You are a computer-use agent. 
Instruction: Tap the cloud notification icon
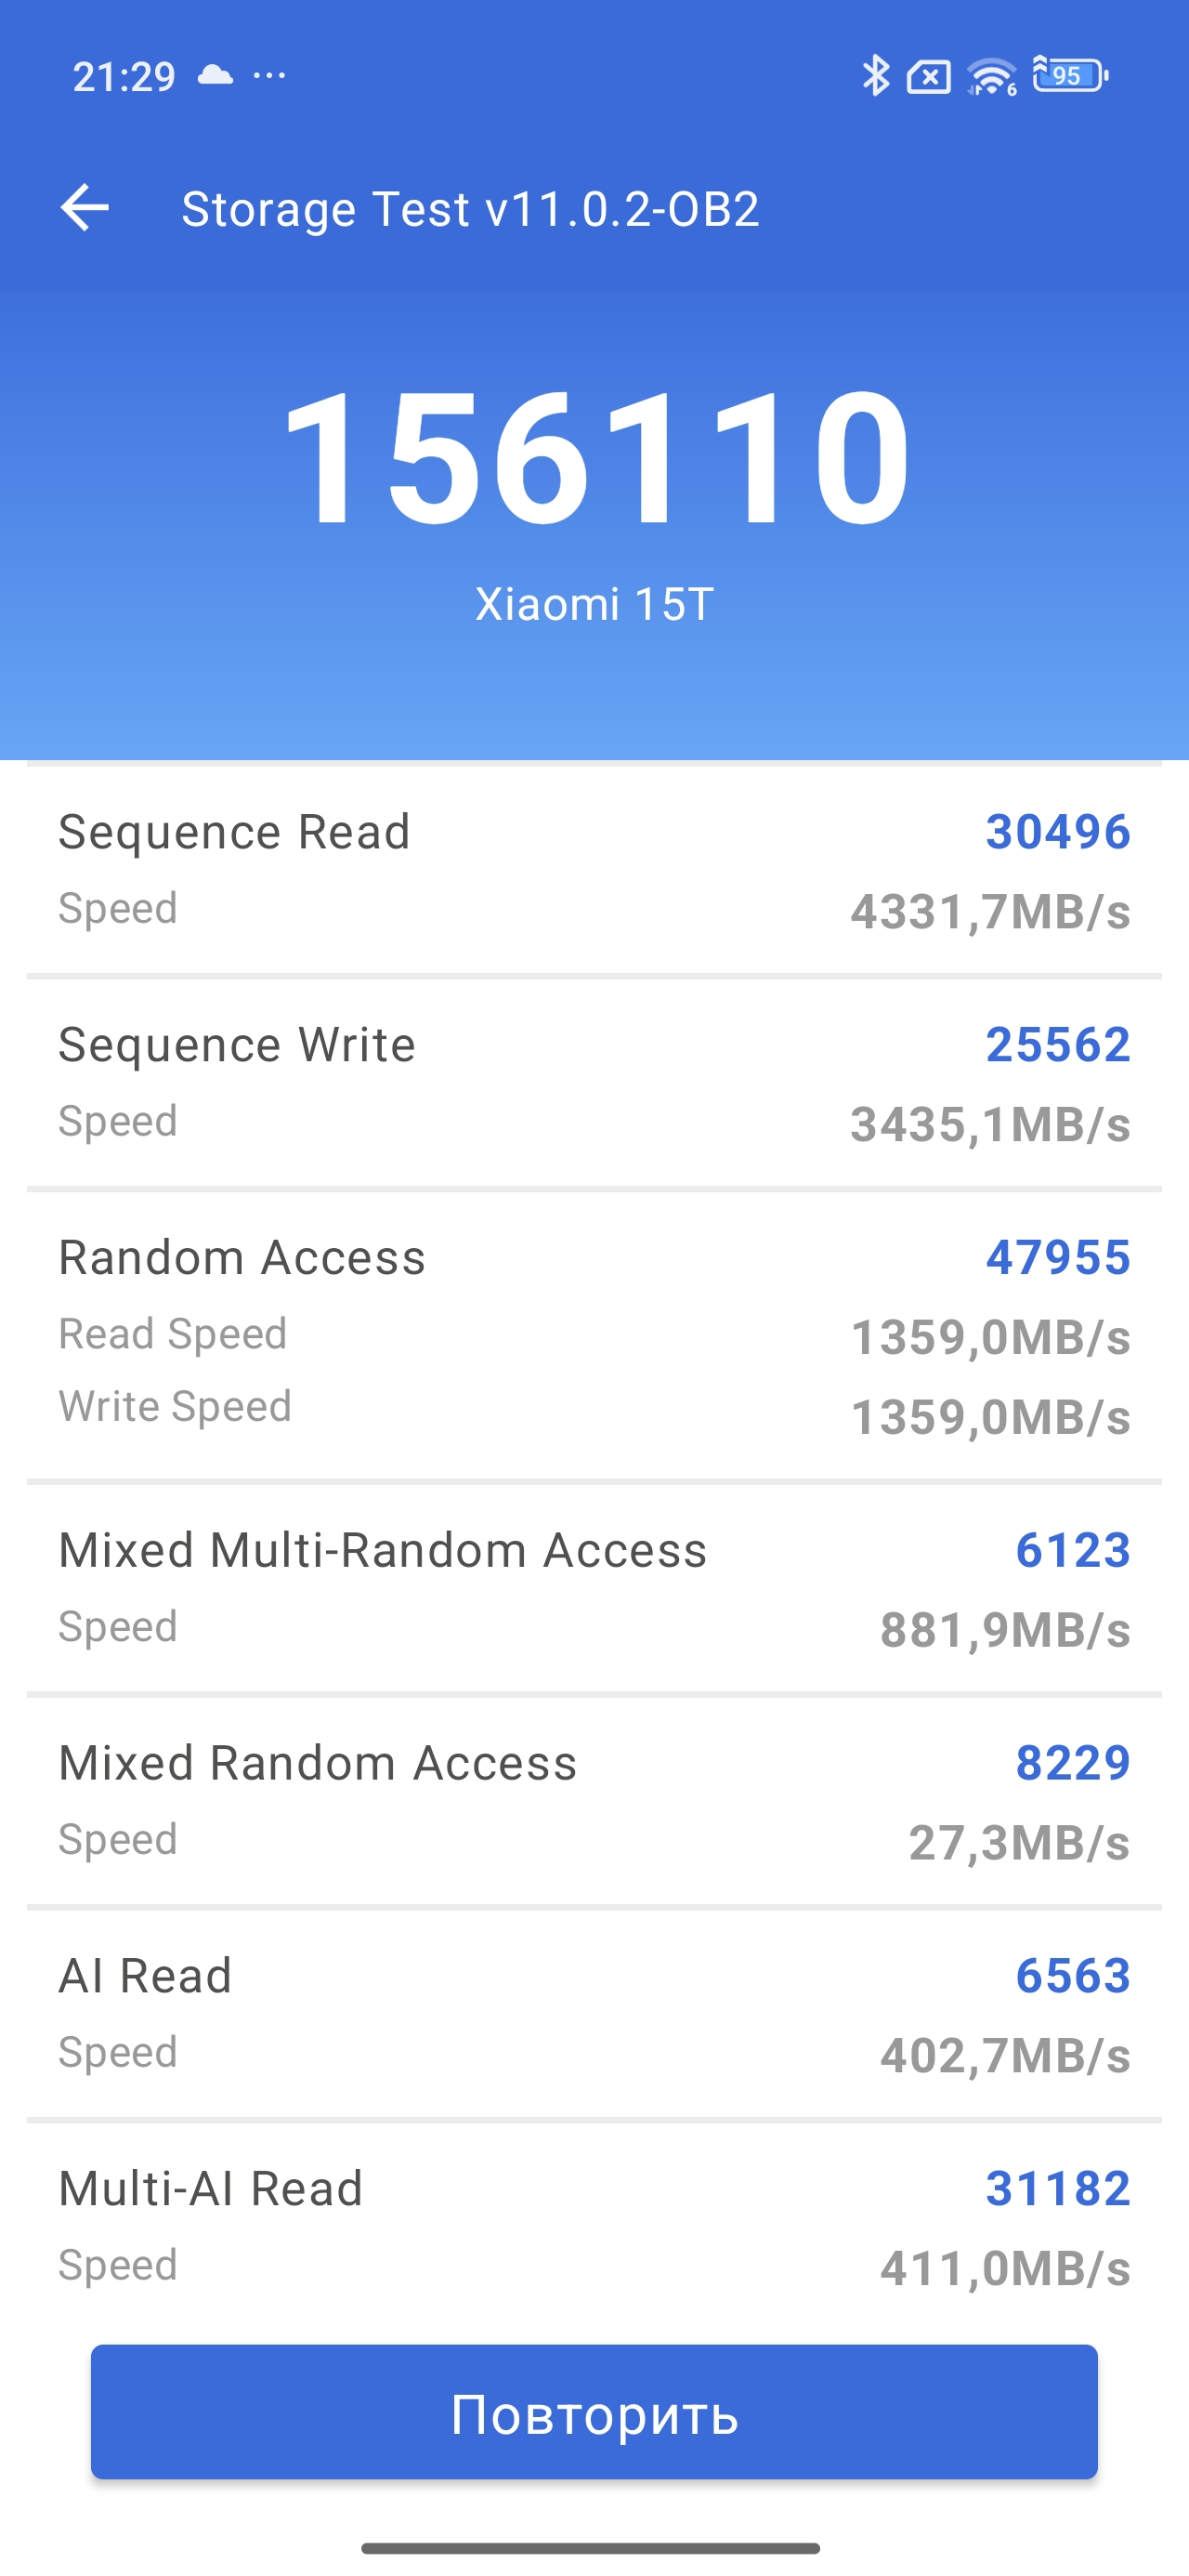coord(215,75)
